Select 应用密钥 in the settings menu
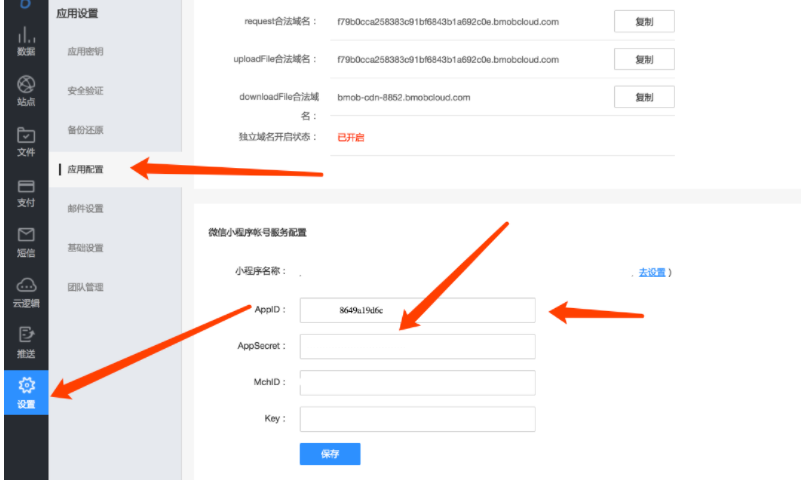801x486 pixels. pos(85,52)
